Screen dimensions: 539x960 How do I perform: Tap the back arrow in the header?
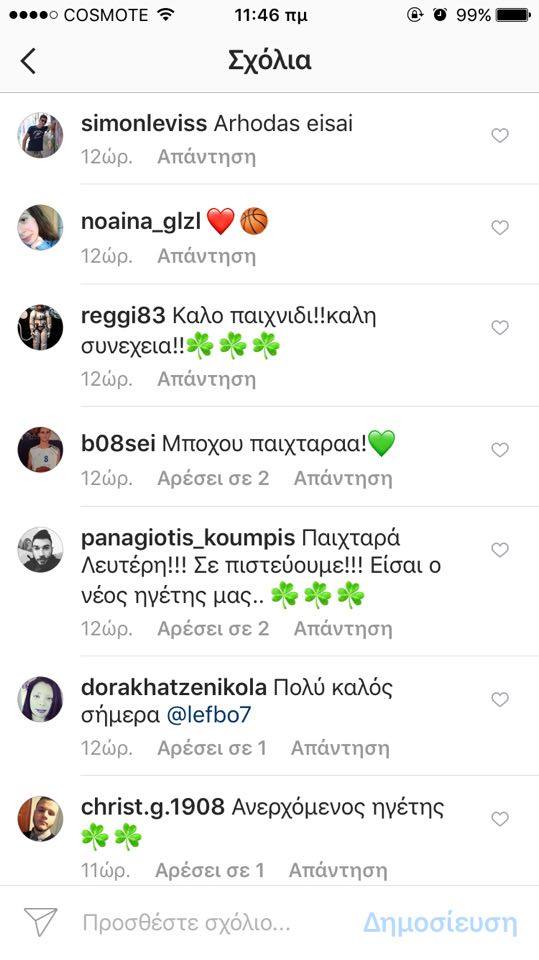point(28,61)
